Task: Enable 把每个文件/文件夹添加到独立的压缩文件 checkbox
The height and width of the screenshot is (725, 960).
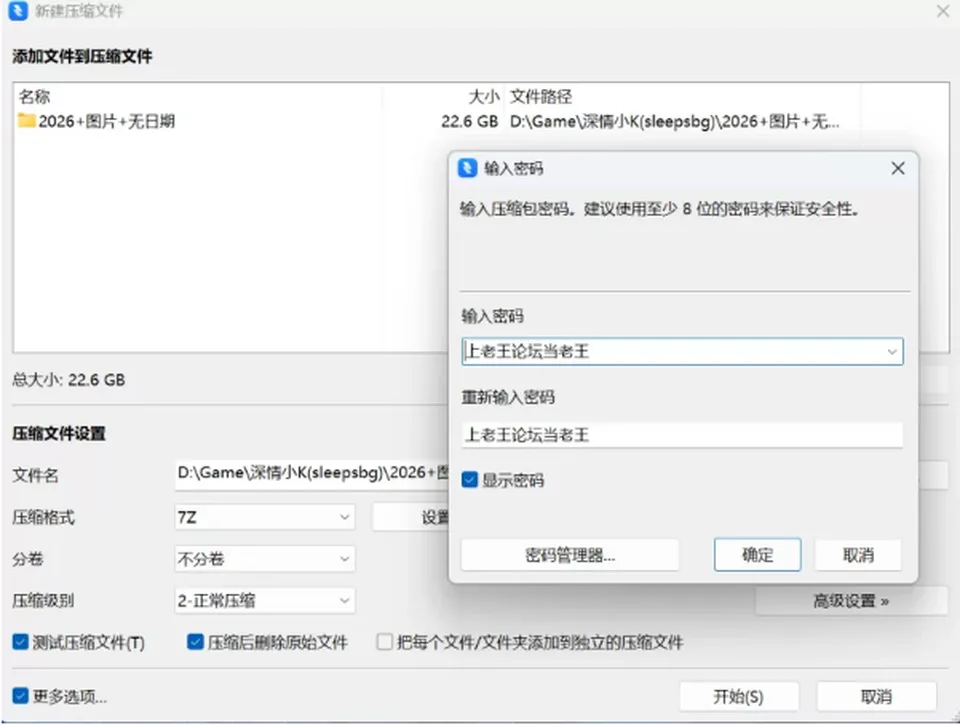Action: [x=384, y=642]
